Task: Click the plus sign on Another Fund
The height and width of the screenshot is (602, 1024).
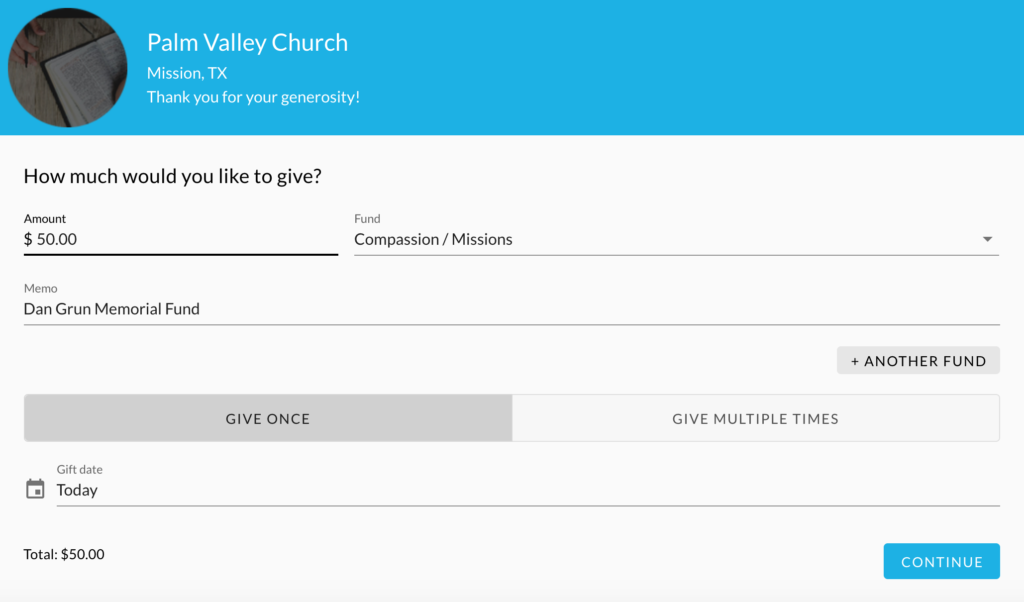Action: click(855, 361)
